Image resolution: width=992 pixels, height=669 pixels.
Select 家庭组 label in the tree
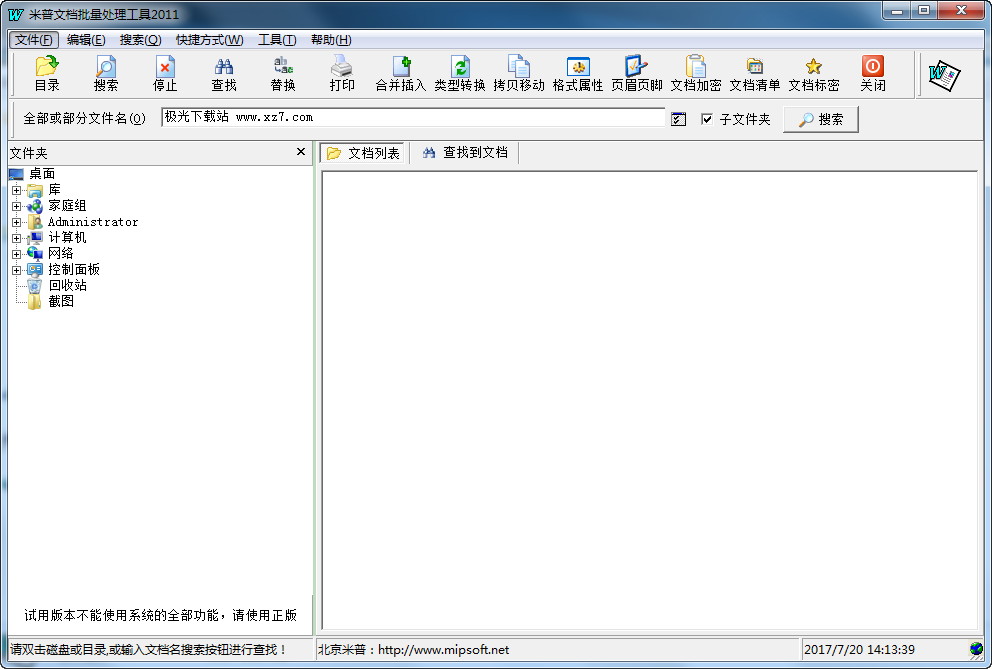[x=67, y=206]
